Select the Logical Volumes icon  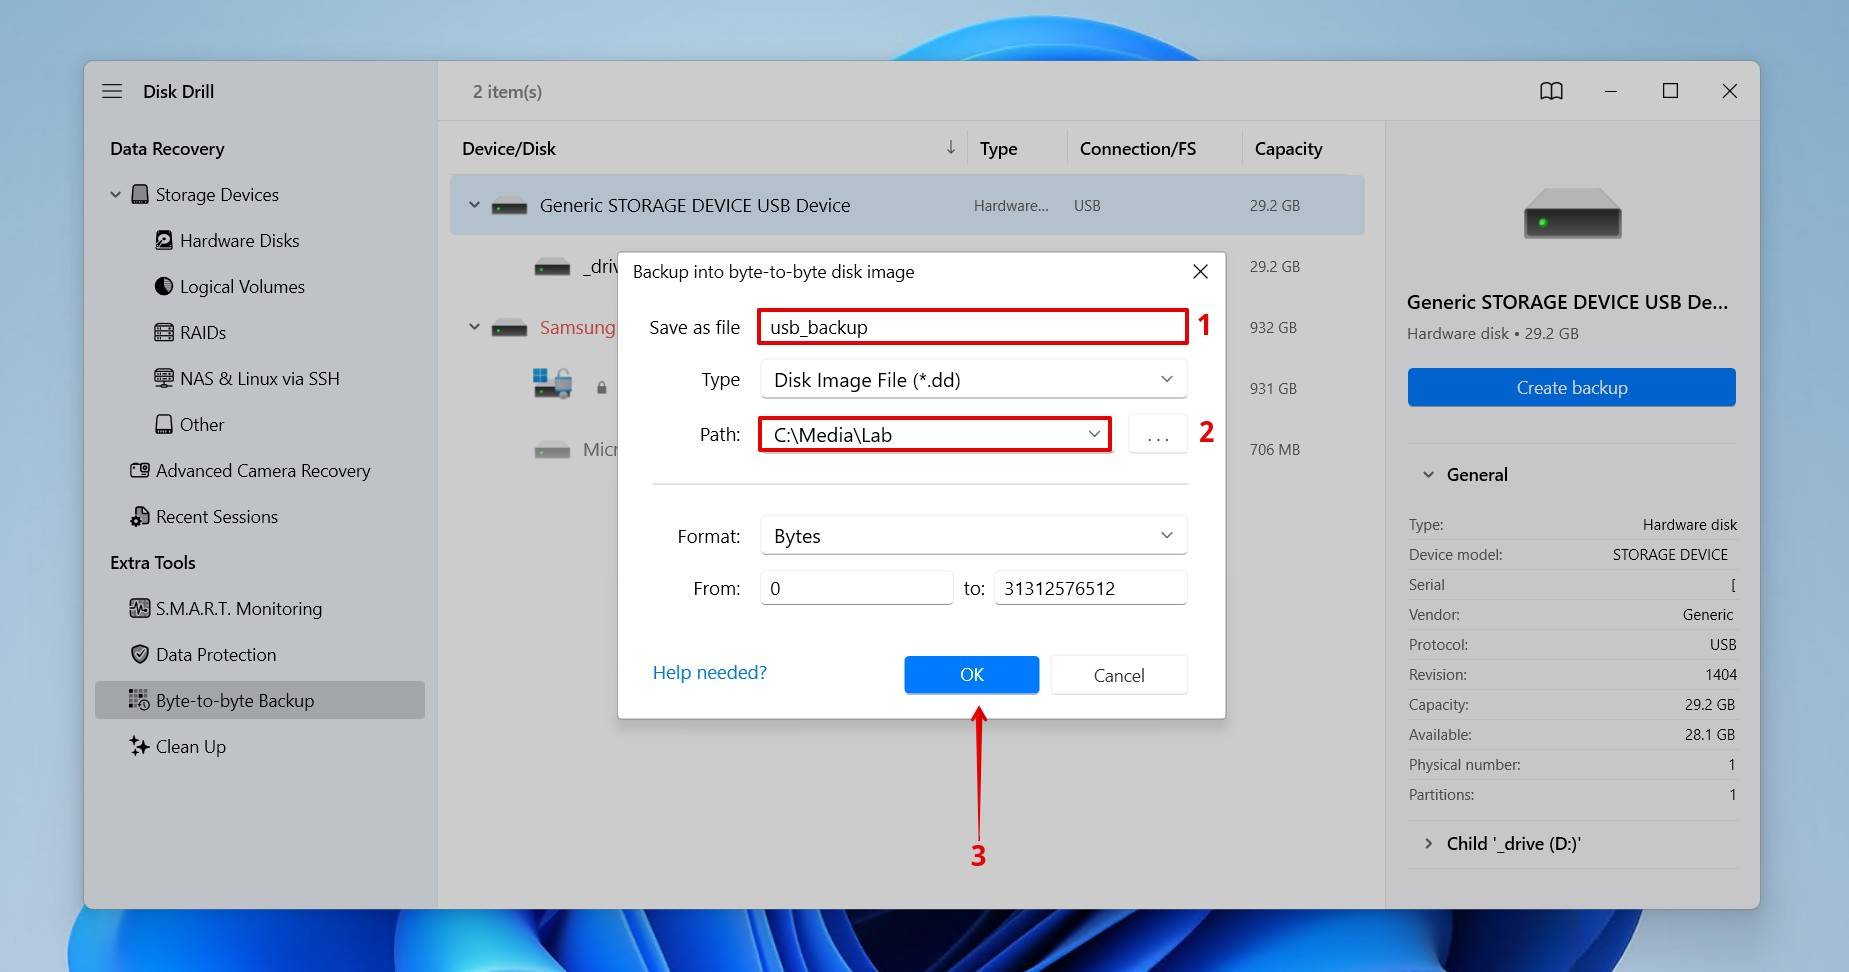point(163,286)
